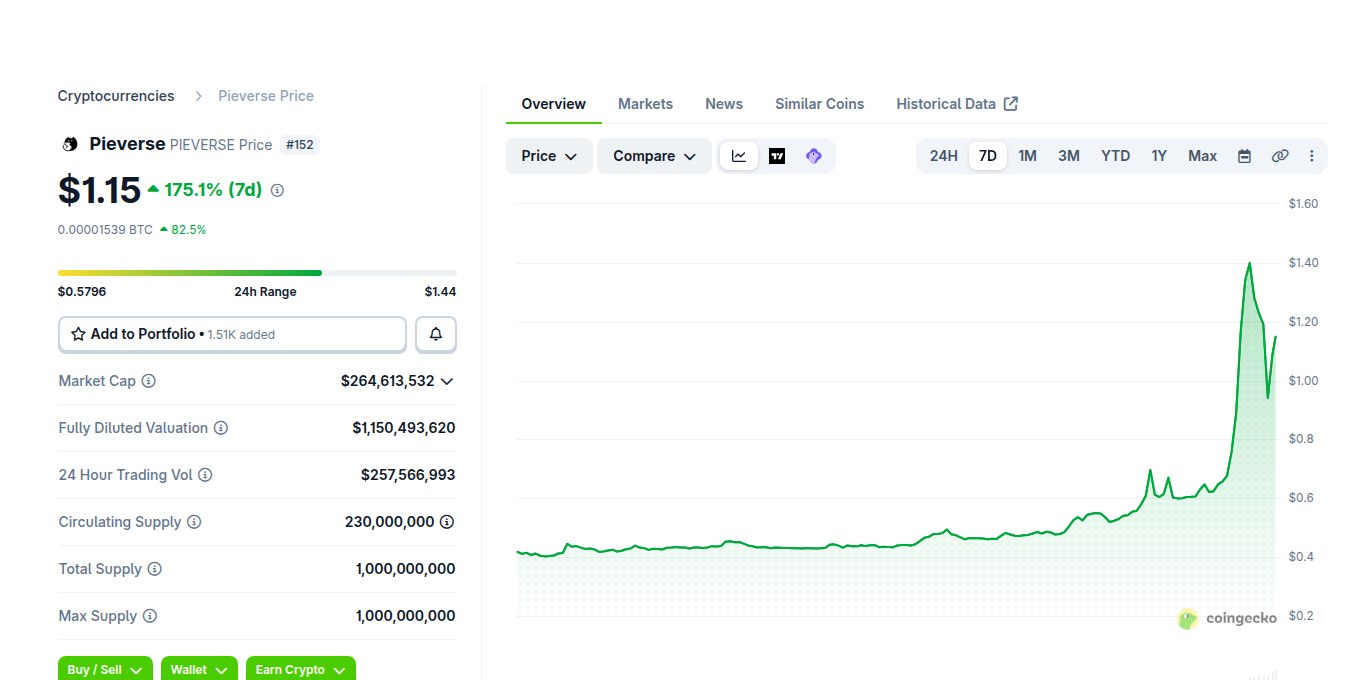The width and height of the screenshot is (1360, 680).
Task: Click the price alert bell icon
Action: 436,334
